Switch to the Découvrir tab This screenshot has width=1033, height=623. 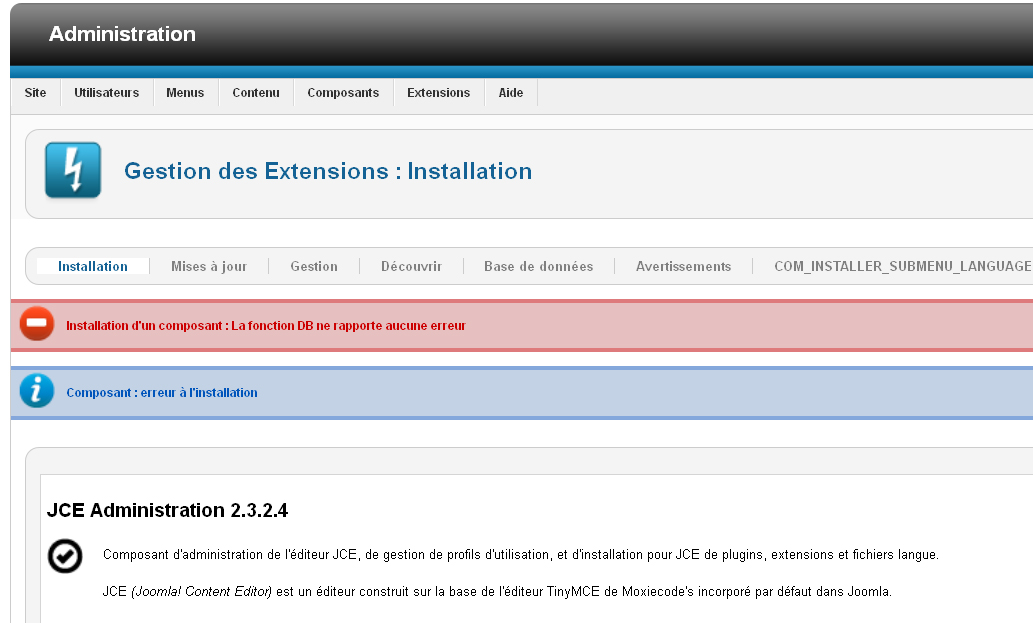coord(411,266)
